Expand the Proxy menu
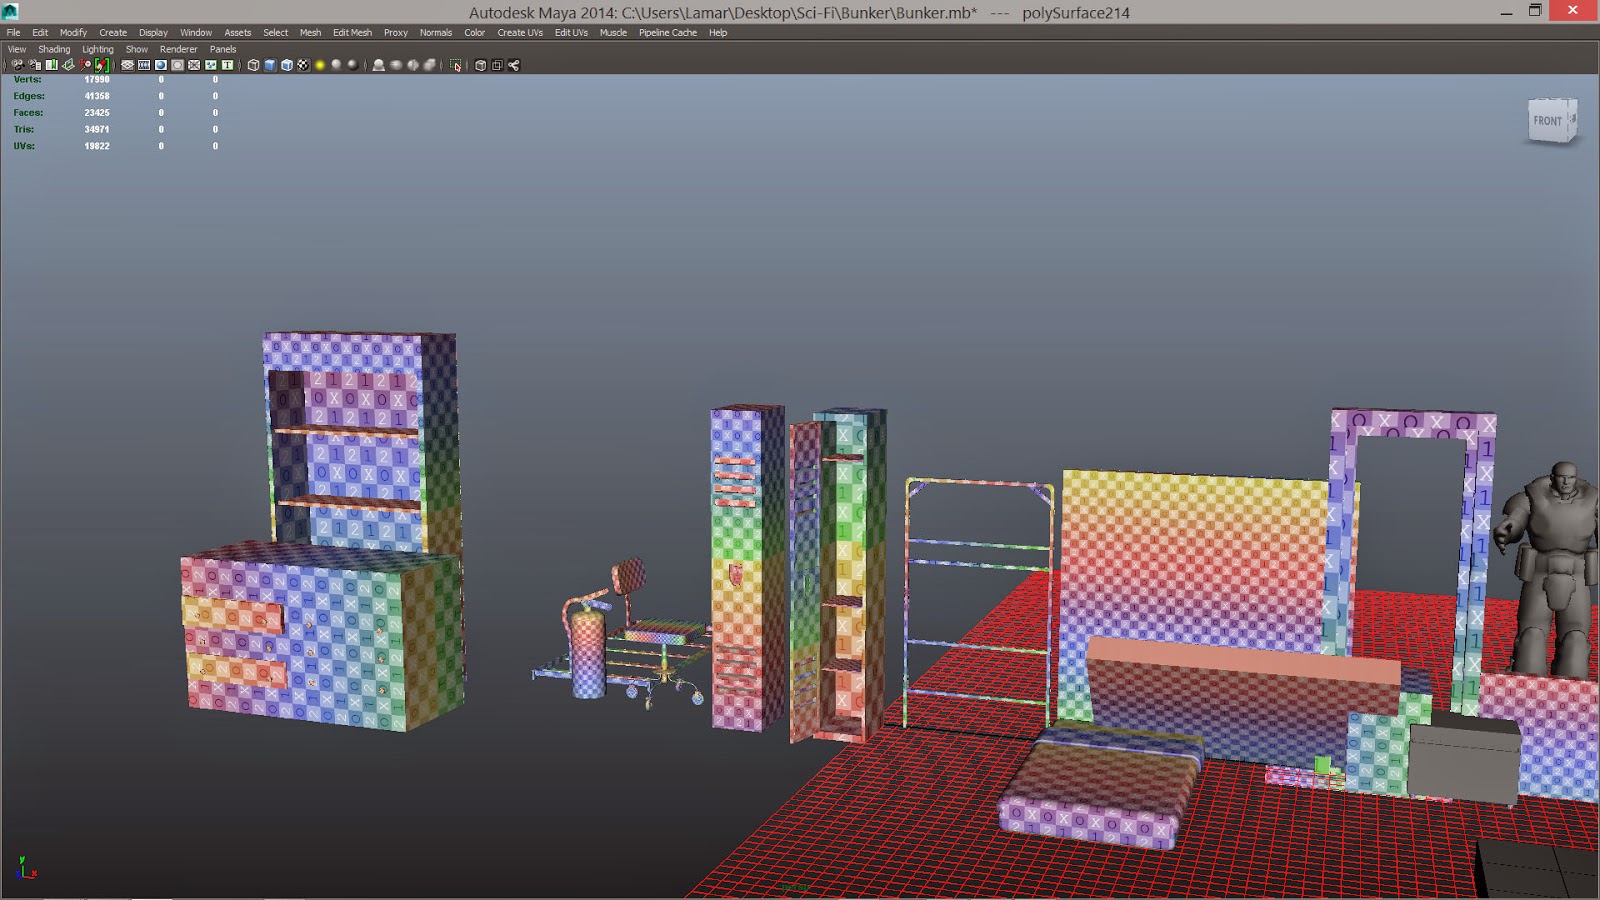 [x=396, y=32]
